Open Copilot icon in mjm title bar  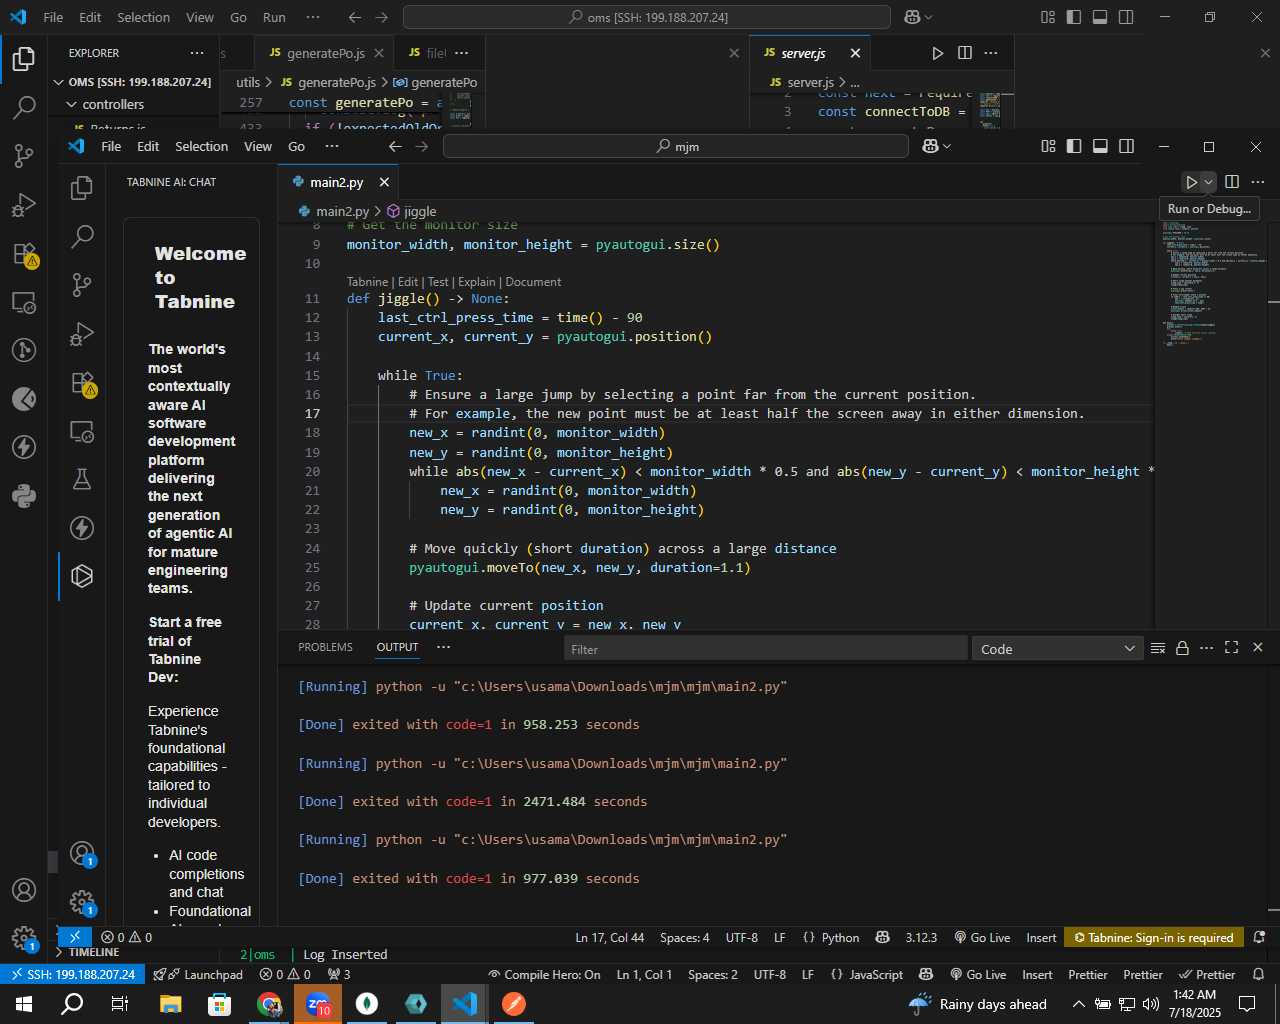coord(931,146)
